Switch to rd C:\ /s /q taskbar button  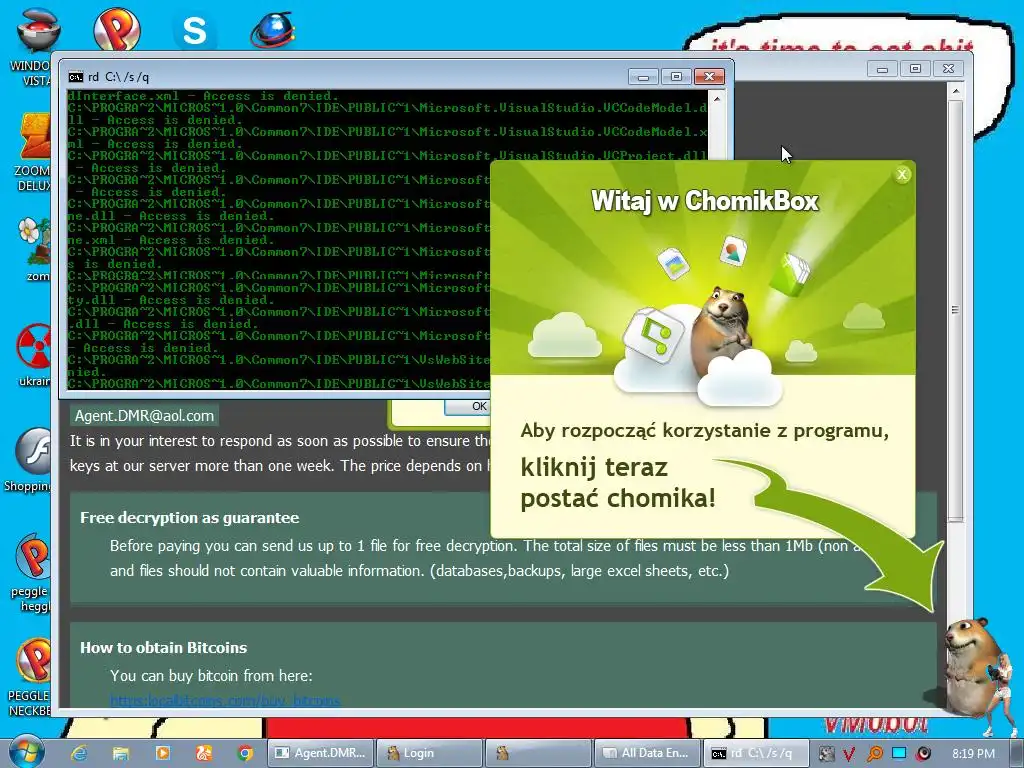tap(755, 753)
